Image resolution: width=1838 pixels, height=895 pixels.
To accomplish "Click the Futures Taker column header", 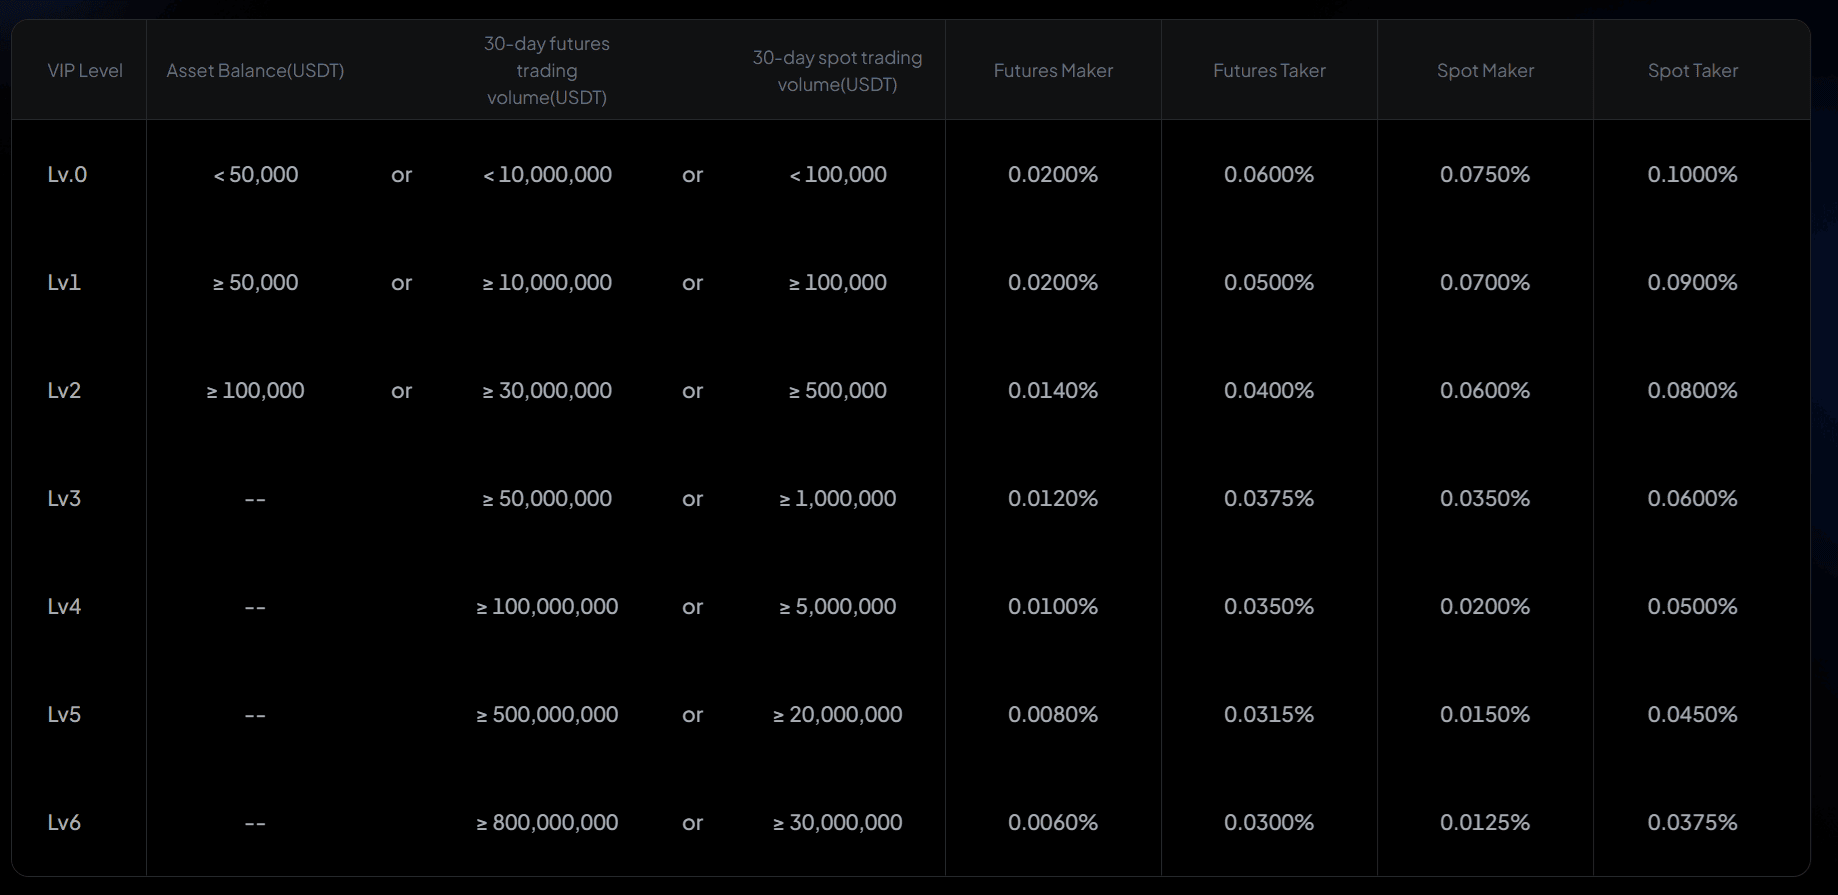I will coord(1269,71).
